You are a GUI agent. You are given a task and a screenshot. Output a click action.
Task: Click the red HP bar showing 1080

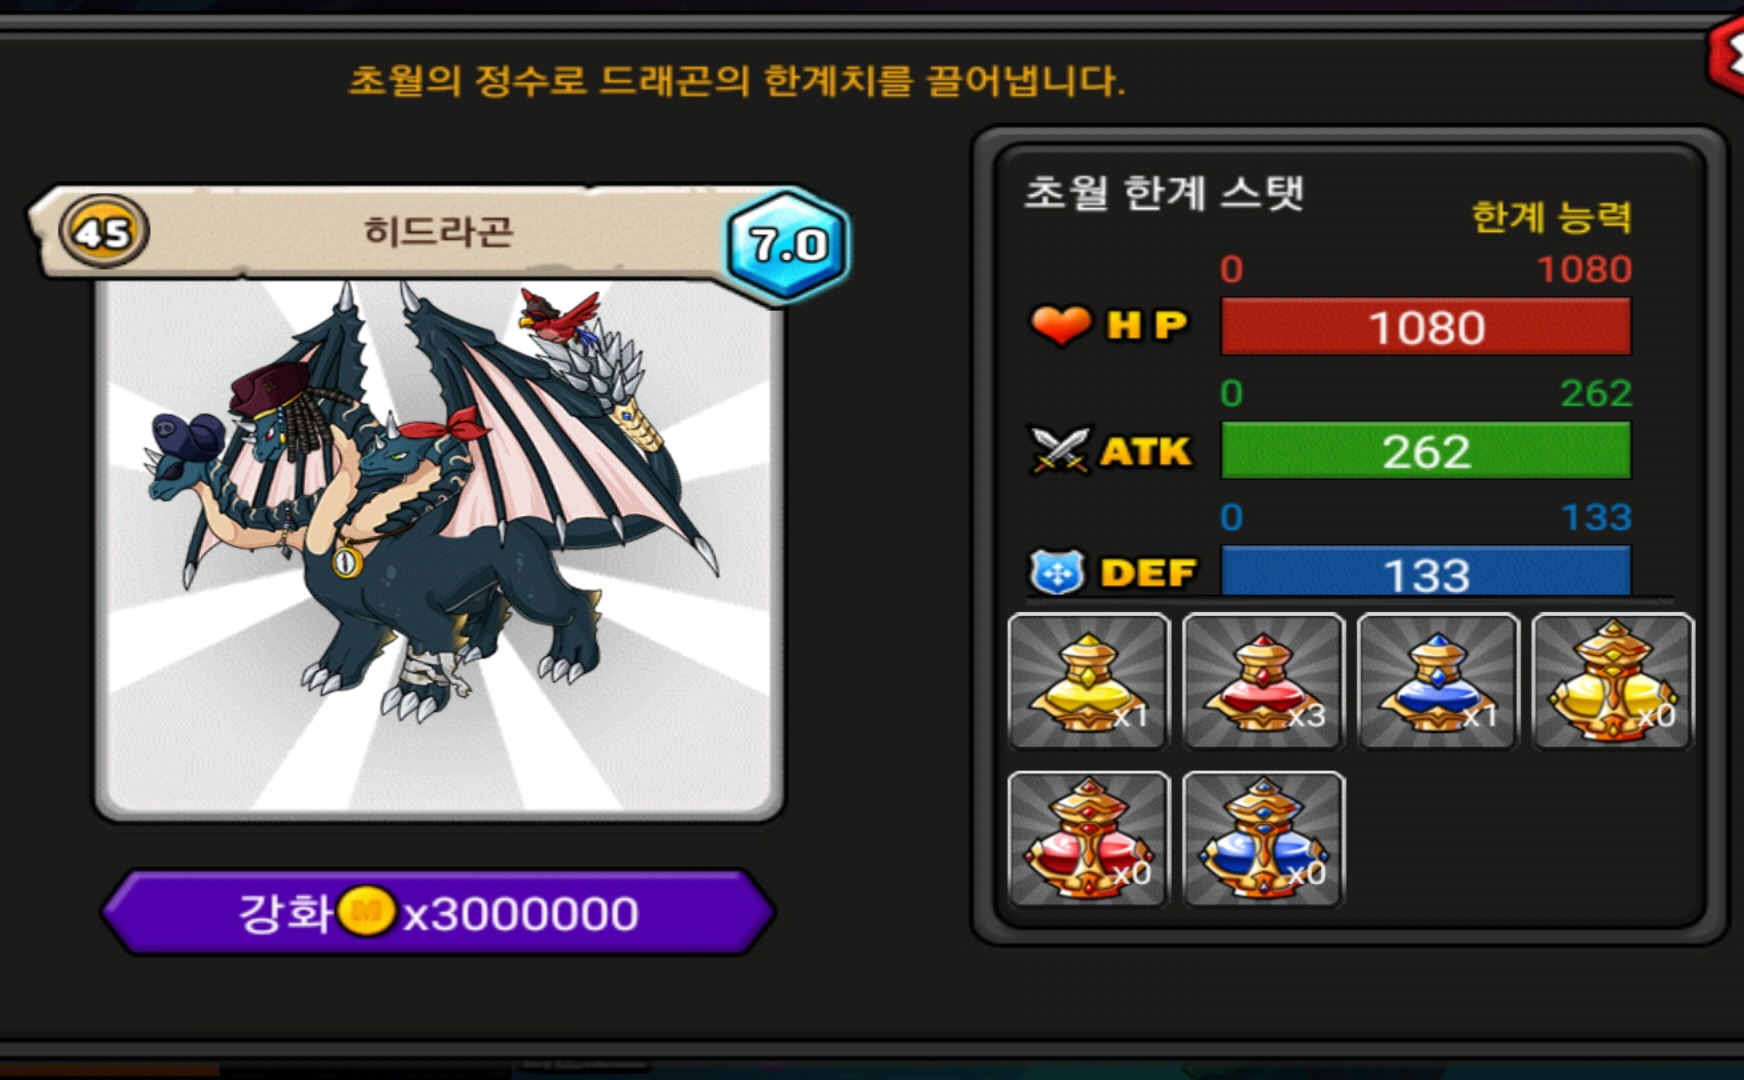click(x=1426, y=326)
